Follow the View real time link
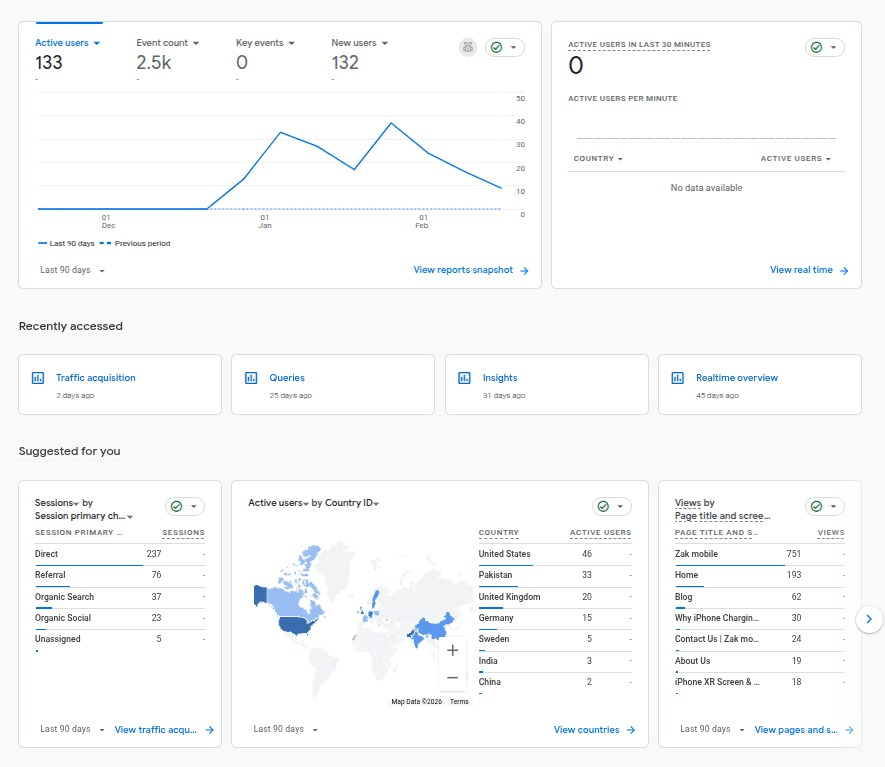 click(808, 270)
